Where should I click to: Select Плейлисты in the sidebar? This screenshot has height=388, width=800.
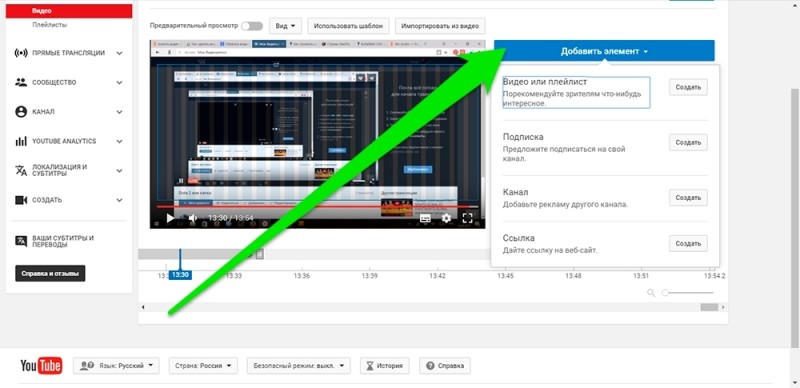49,25
